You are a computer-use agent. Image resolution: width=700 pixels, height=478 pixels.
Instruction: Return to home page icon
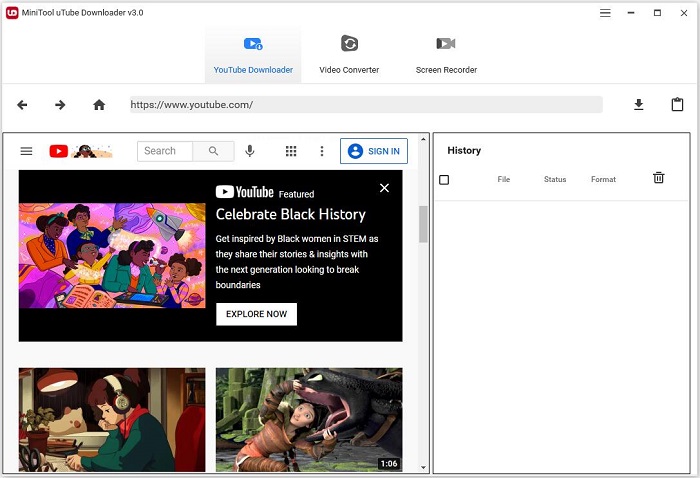click(99, 105)
